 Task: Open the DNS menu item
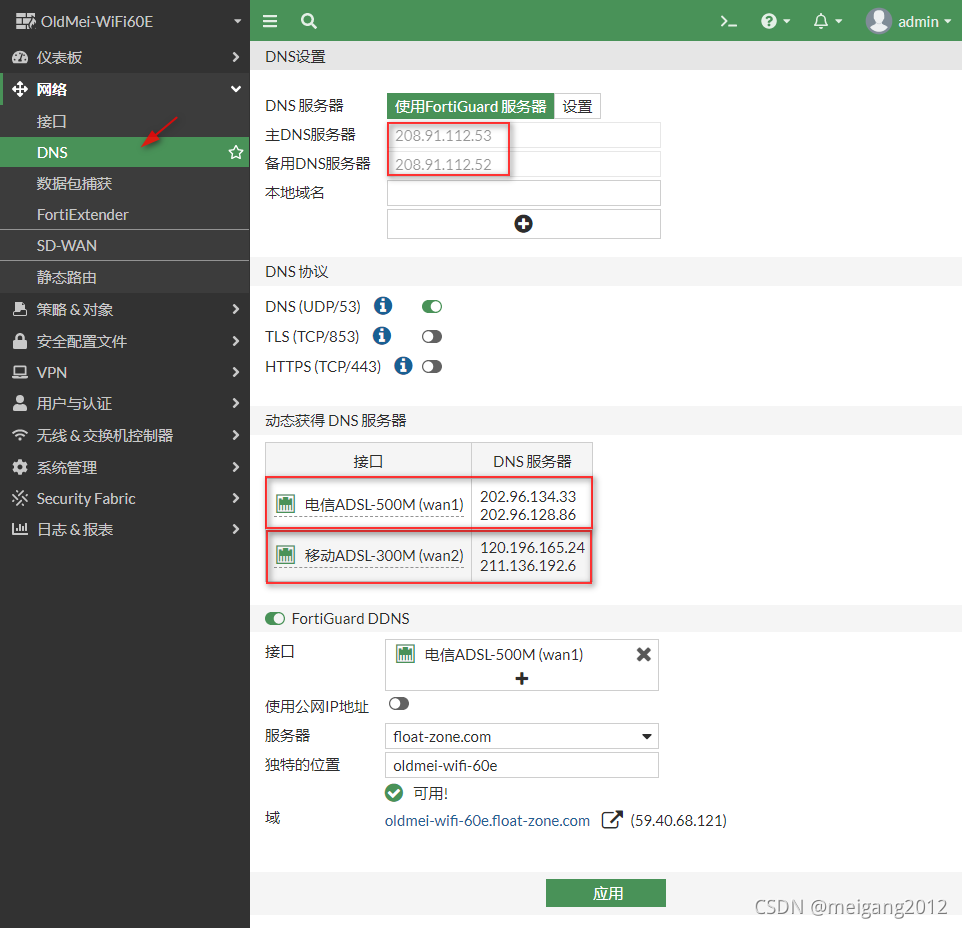click(125, 152)
